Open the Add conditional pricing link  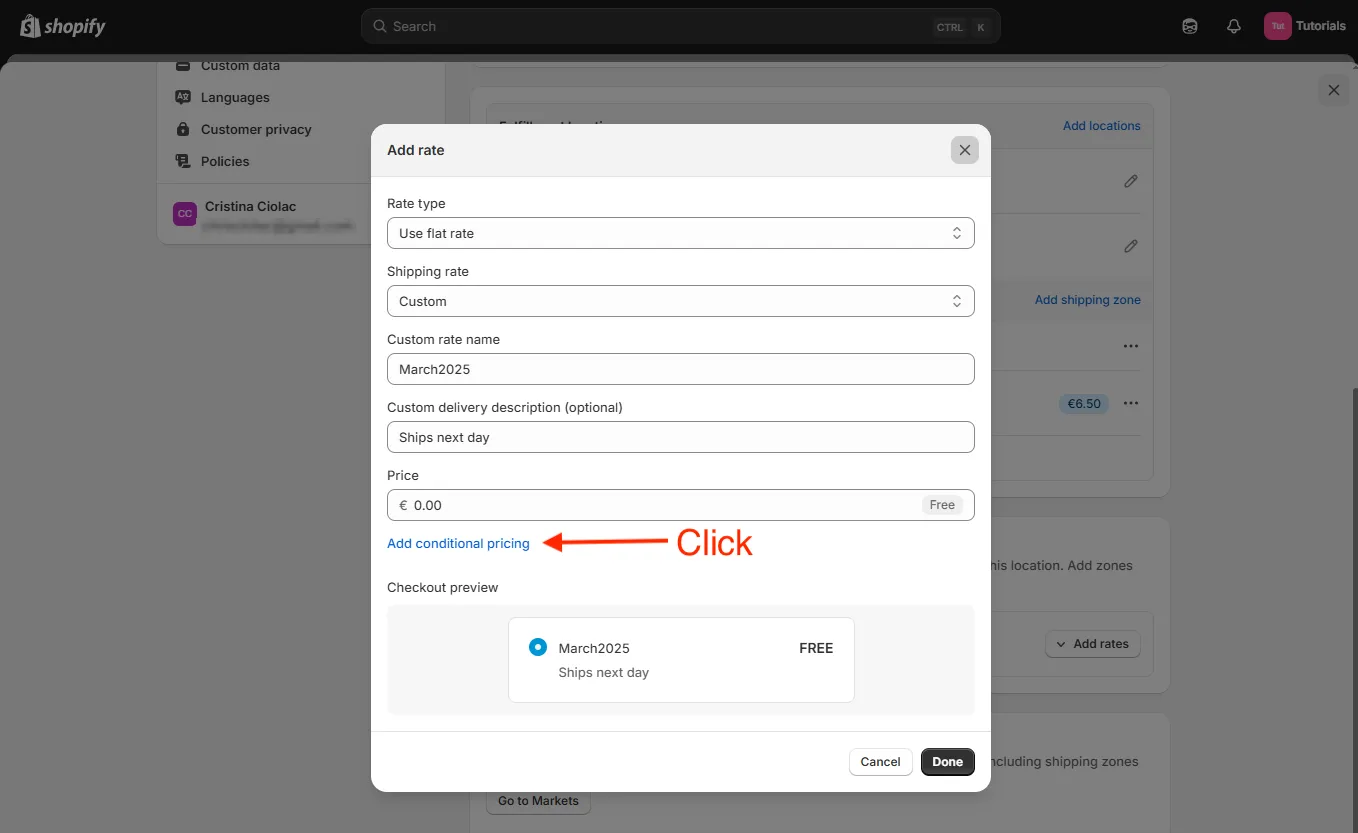click(x=458, y=543)
